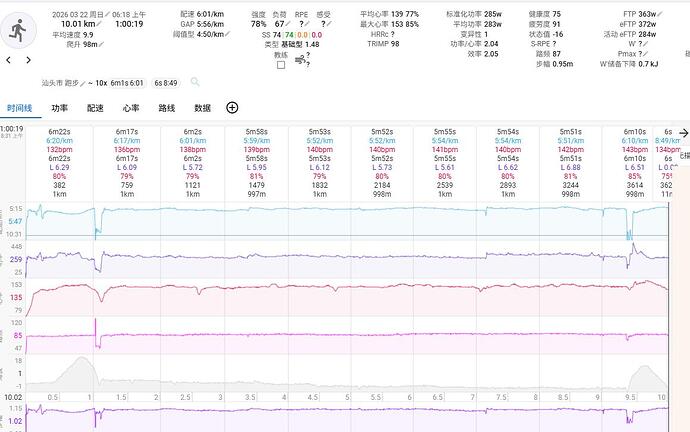
Task: Select the 6m2s 6:01/km interval column
Action: click(193, 163)
